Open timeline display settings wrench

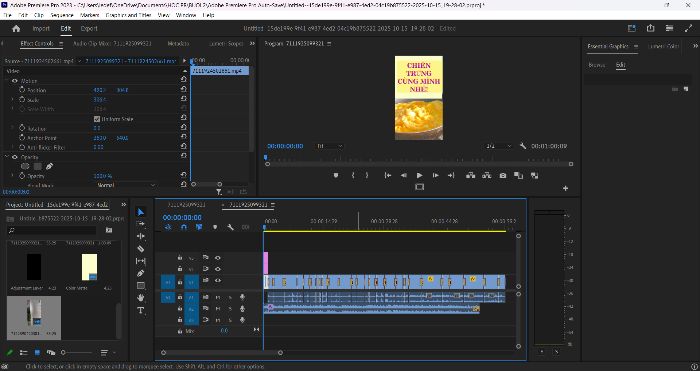pyautogui.click(x=230, y=227)
